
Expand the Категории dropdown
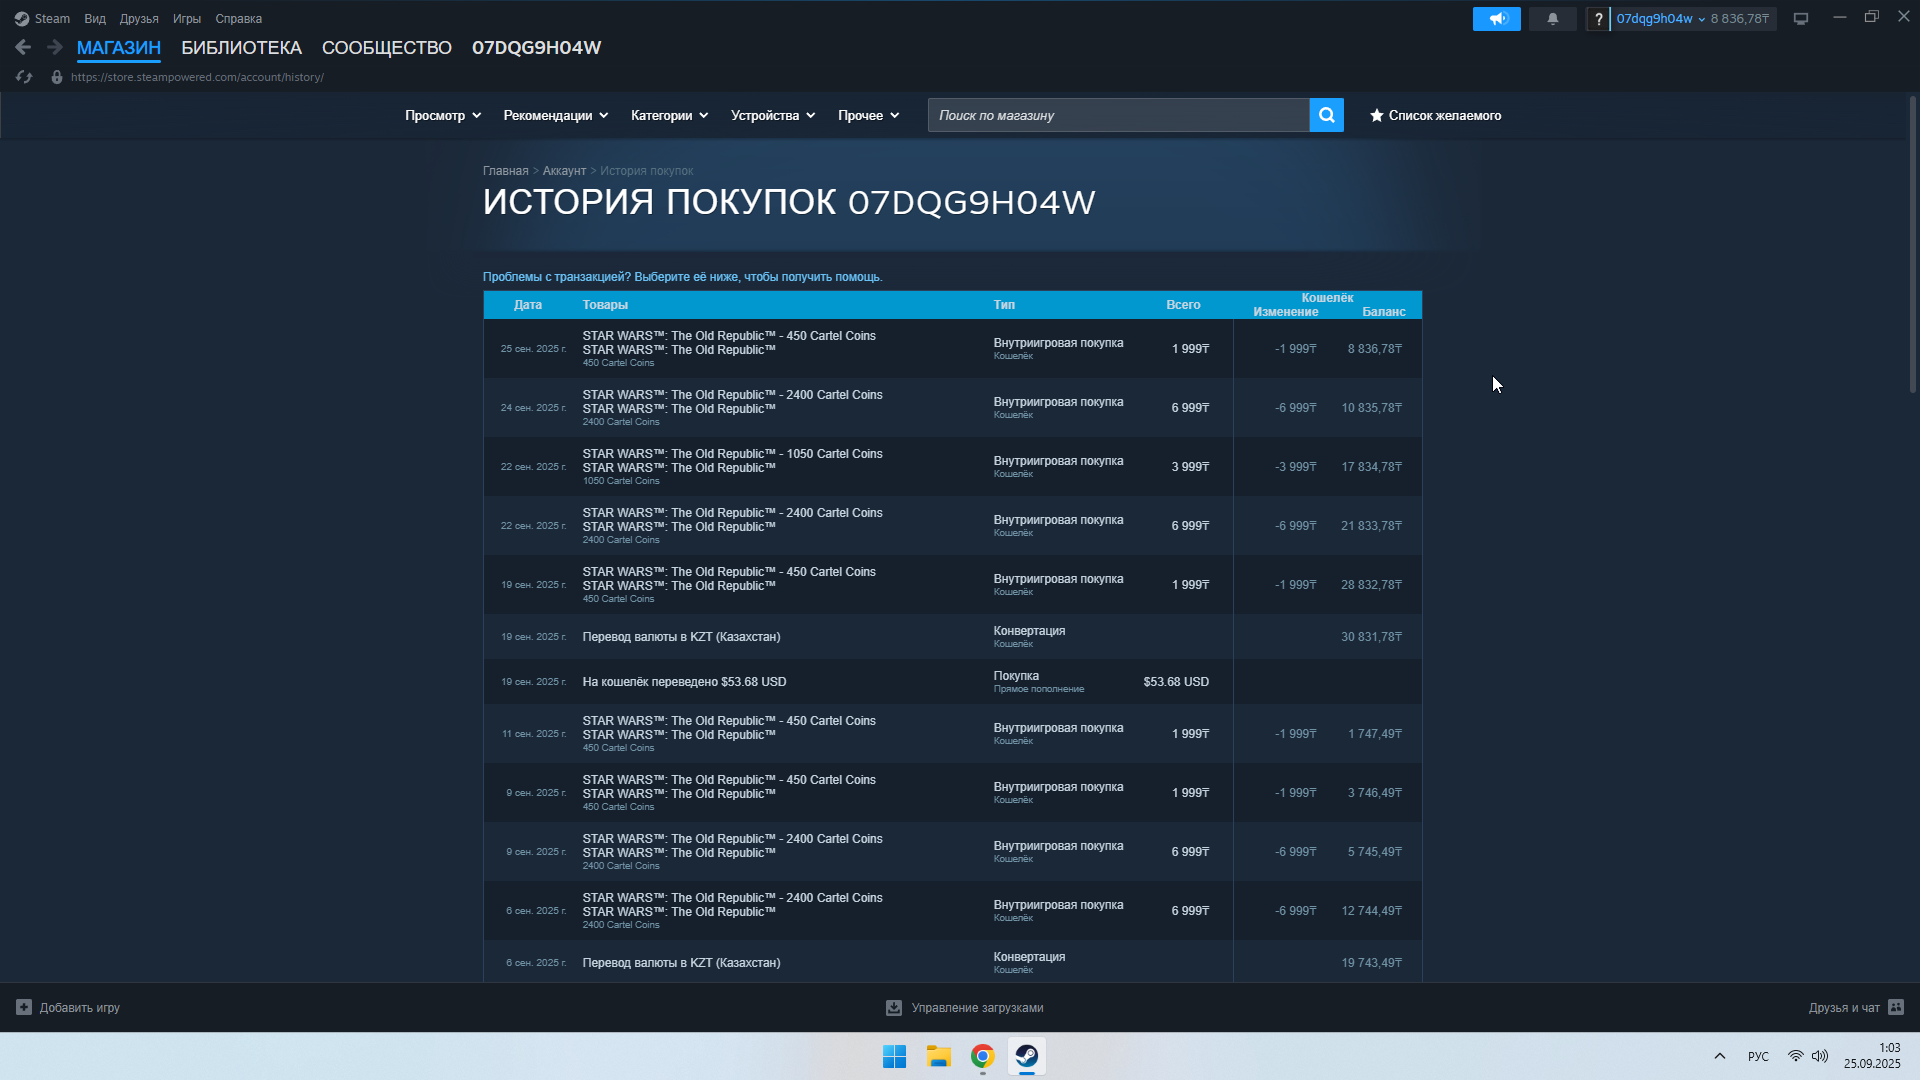point(669,115)
